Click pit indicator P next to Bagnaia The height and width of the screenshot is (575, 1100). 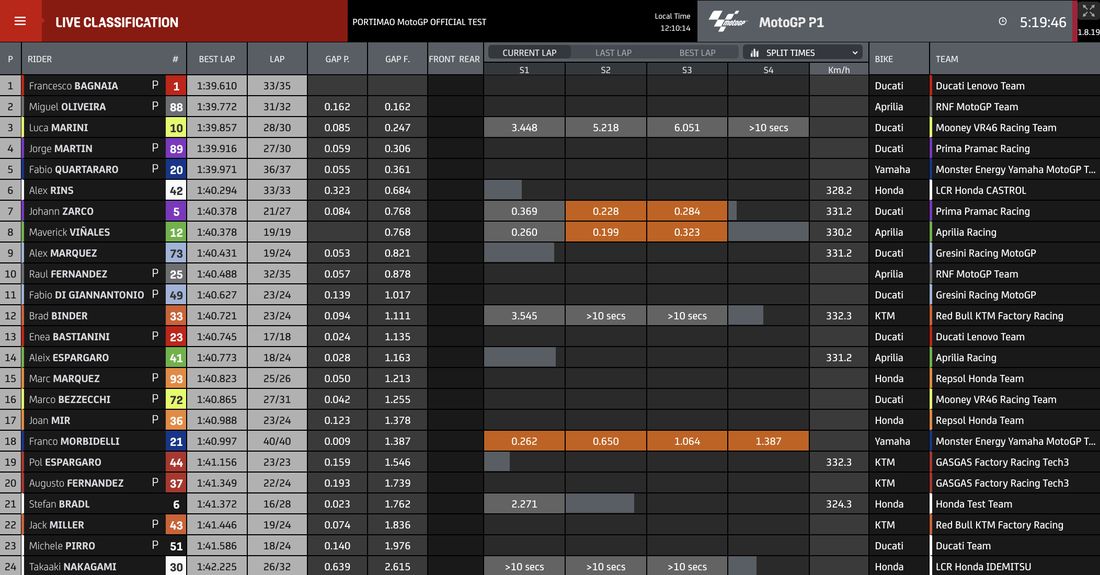pyautogui.click(x=155, y=85)
